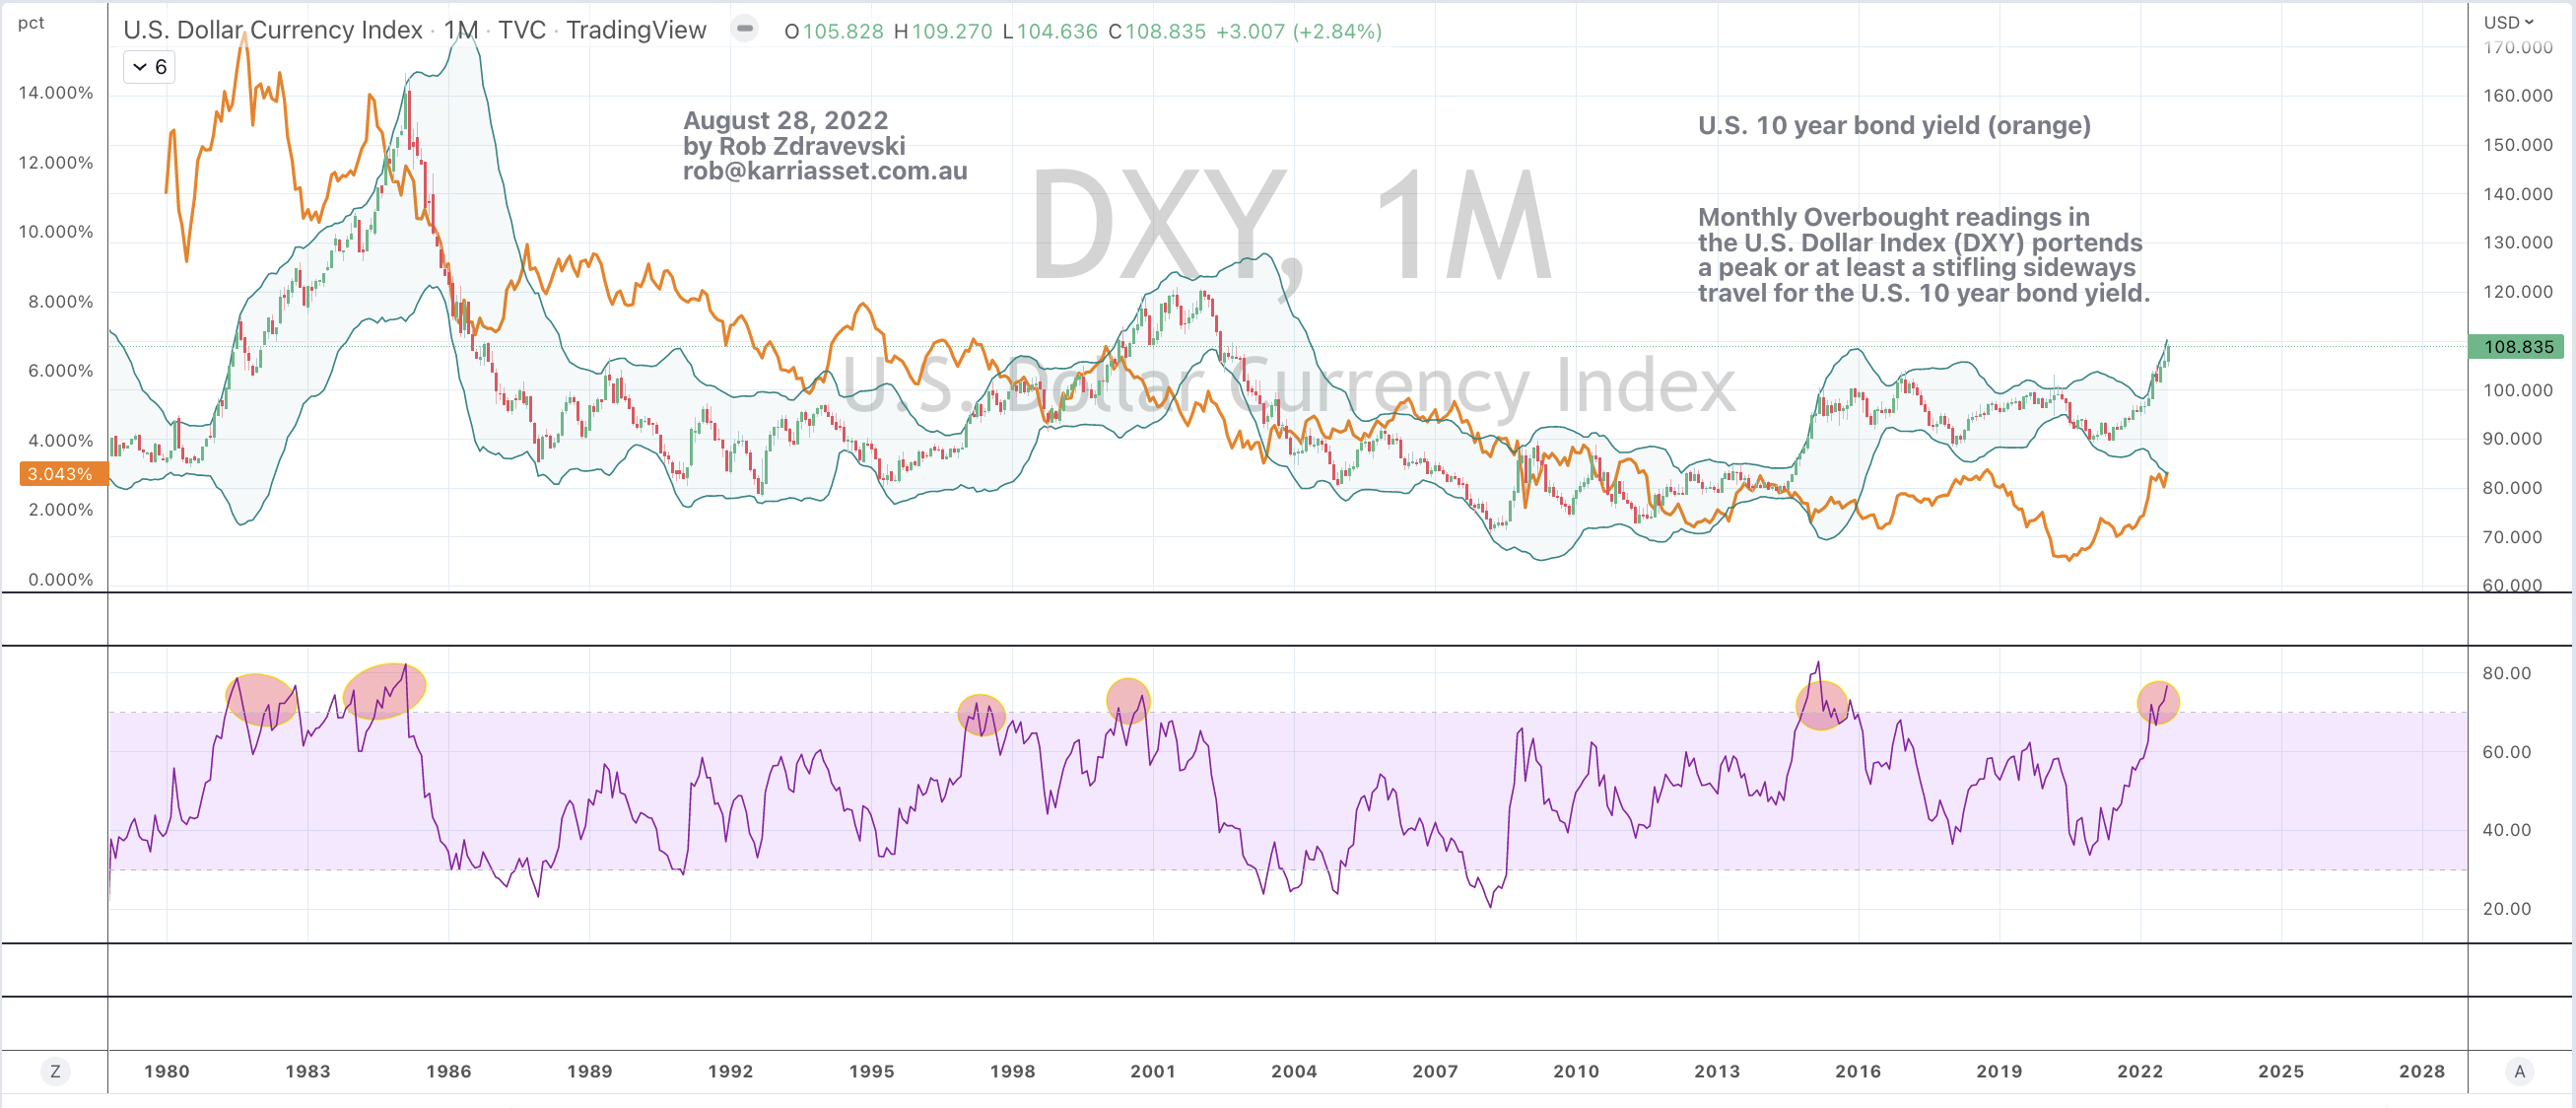Select the first ellipse near 1982
Image resolution: width=2576 pixels, height=1108 pixels.
coord(261,698)
